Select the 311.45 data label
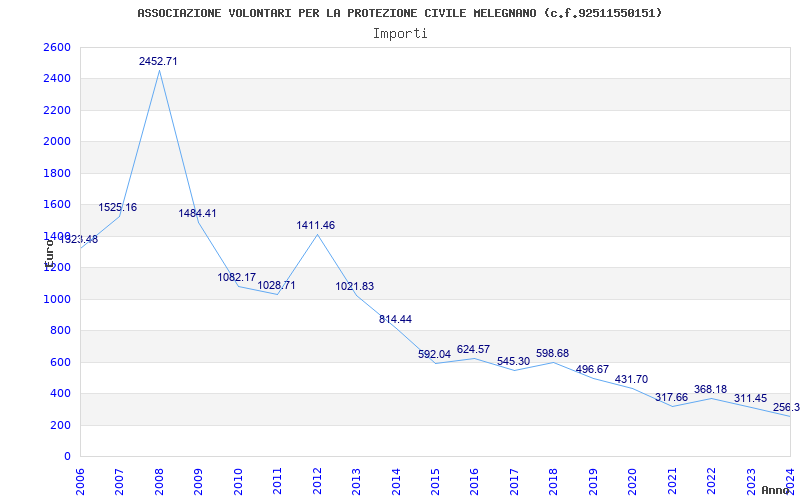The height and width of the screenshot is (500, 800). point(751,398)
